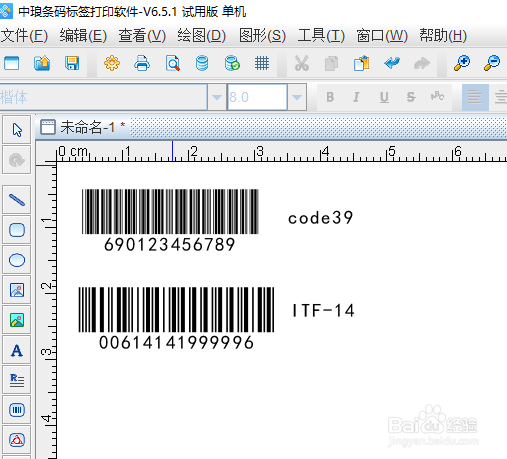Select the arrow pointer tool
Screen dimensions: 507x459
17,130
